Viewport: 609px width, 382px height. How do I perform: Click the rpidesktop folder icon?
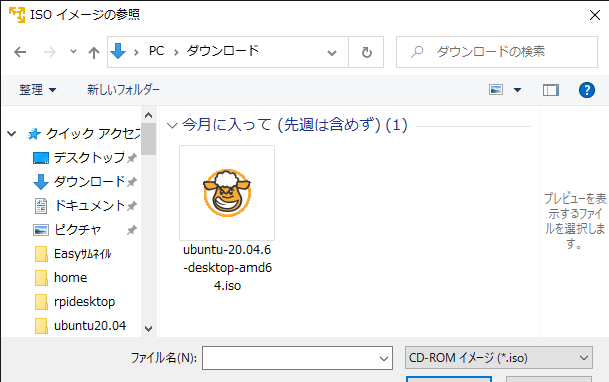click(x=41, y=302)
